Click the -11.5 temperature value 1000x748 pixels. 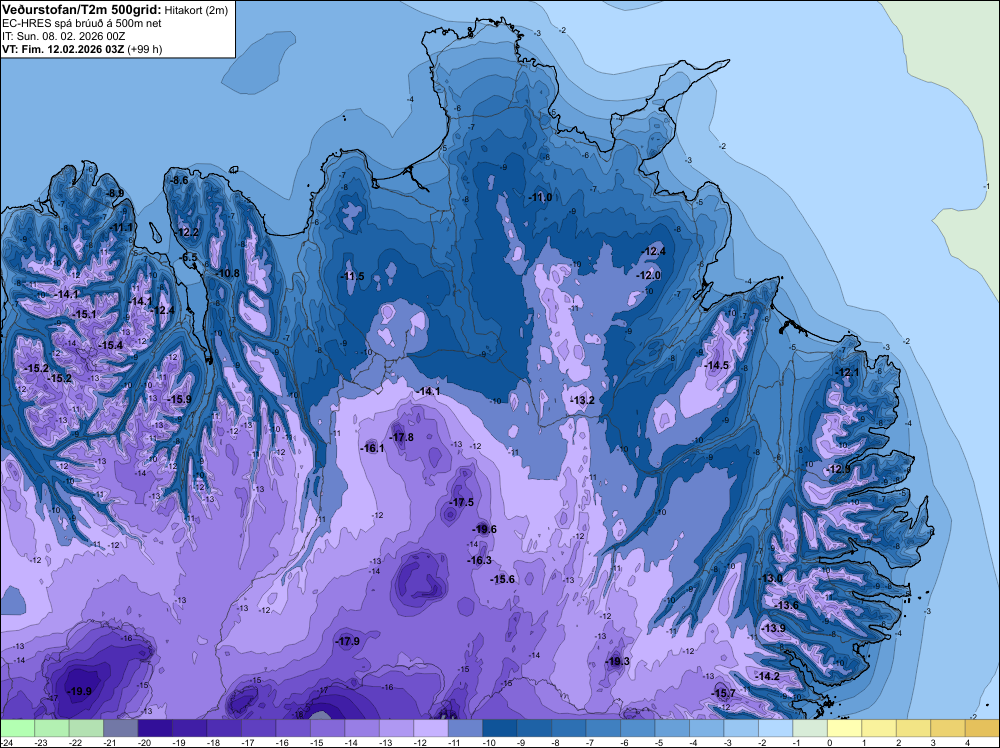353,276
